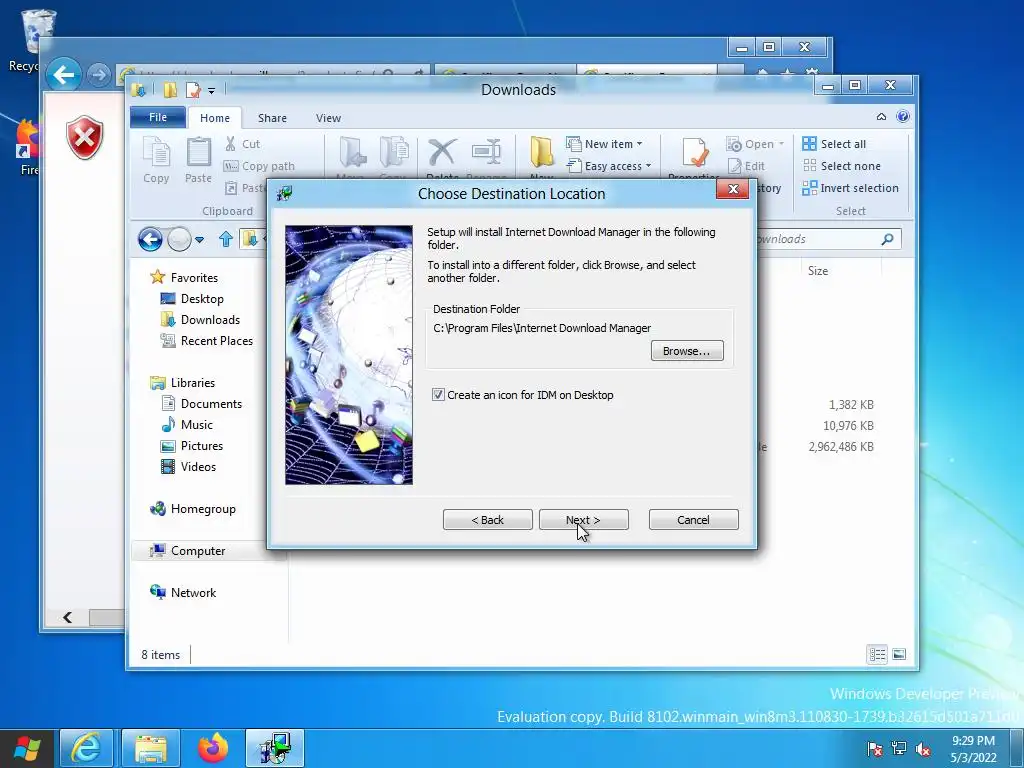The image size is (1024, 768).
Task: Open recent locations dropdown arrow in explorer
Action: tap(199, 240)
